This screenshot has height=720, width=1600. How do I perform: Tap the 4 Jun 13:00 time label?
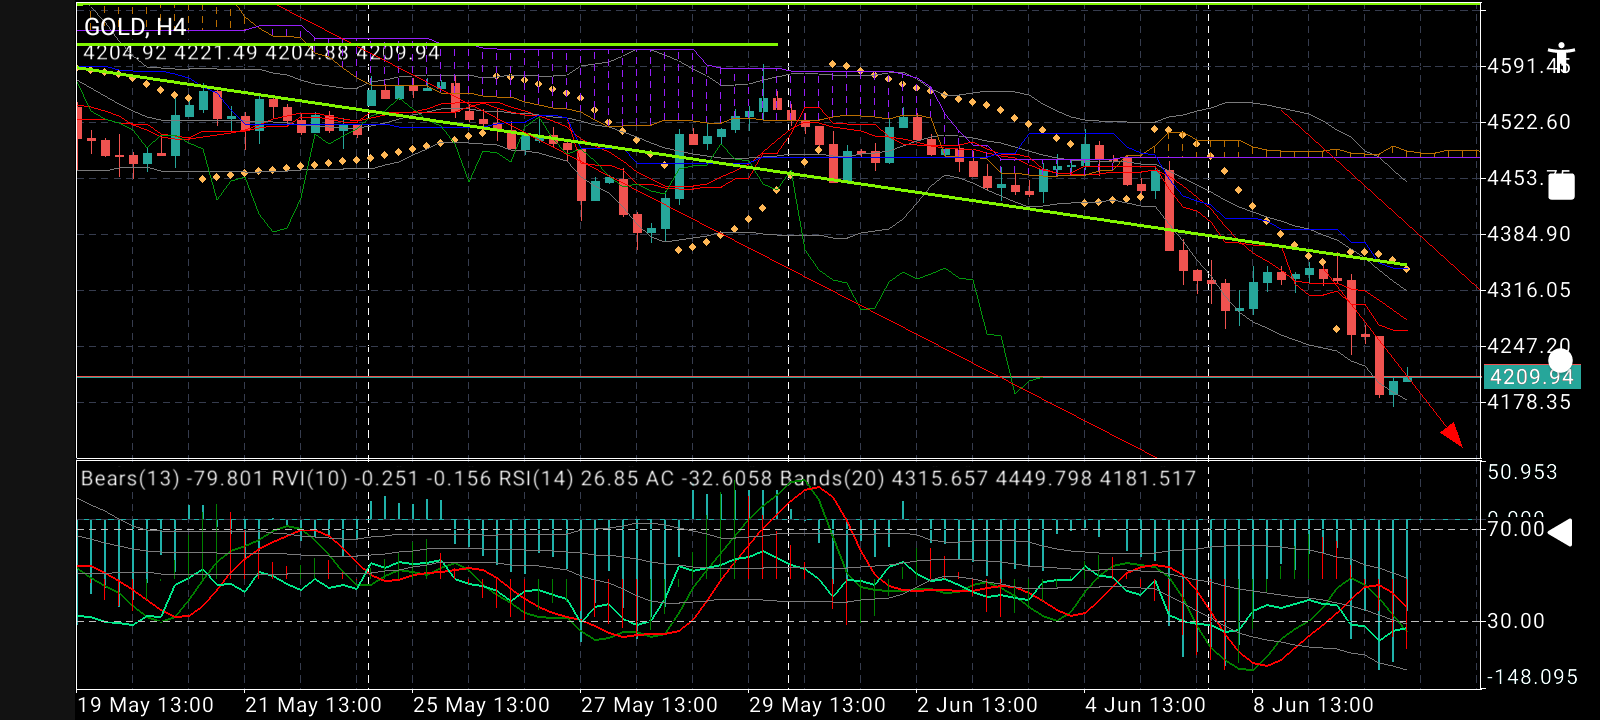1145,705
